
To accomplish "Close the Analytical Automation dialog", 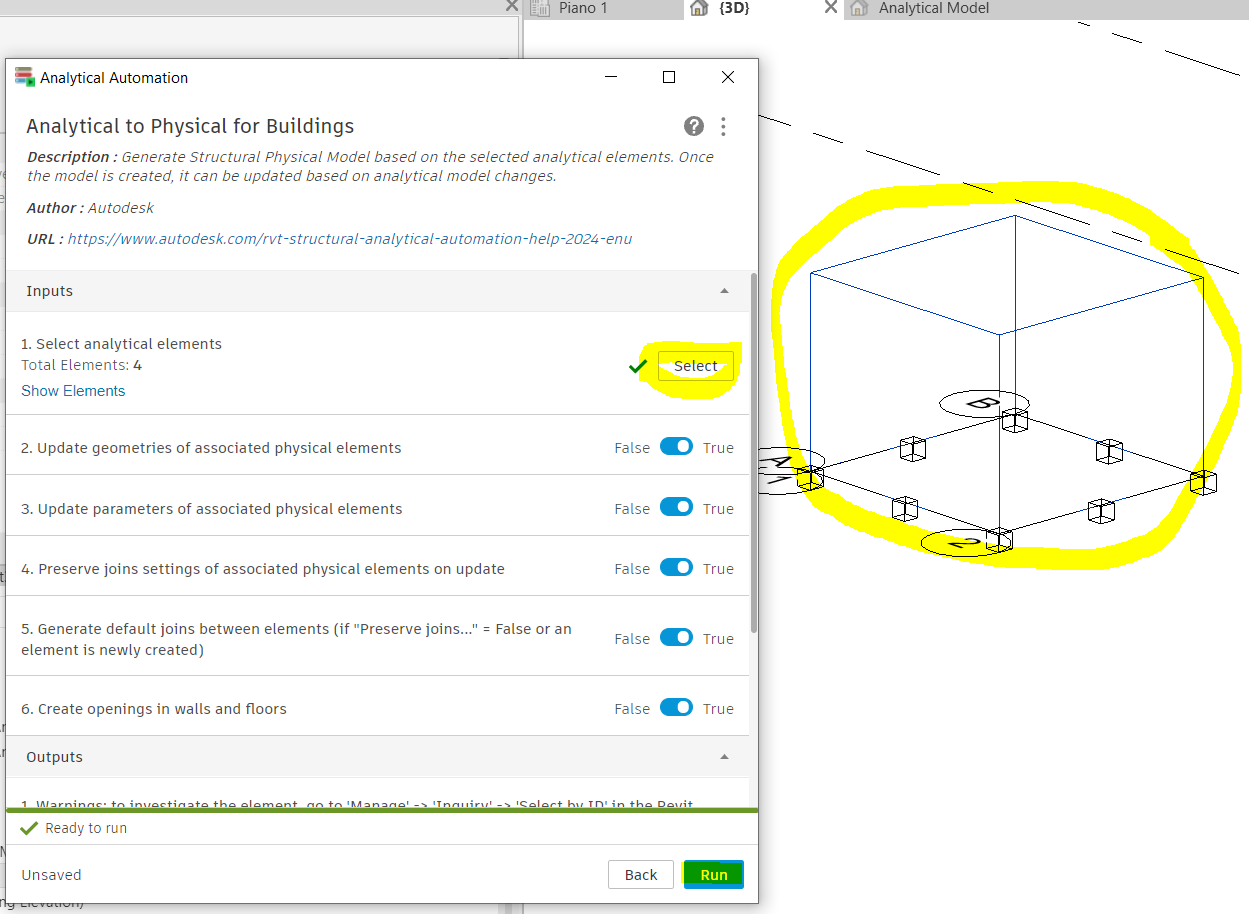I will click(728, 77).
